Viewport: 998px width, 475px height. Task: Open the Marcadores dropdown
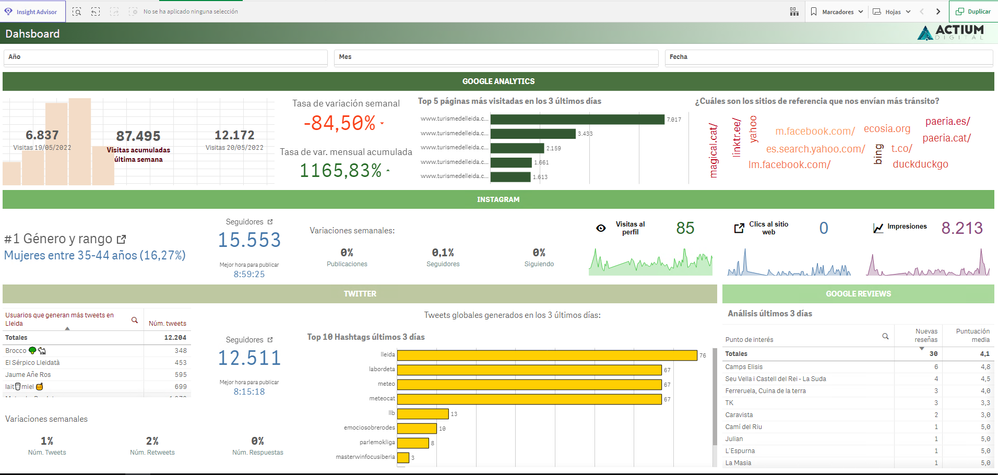(835, 12)
